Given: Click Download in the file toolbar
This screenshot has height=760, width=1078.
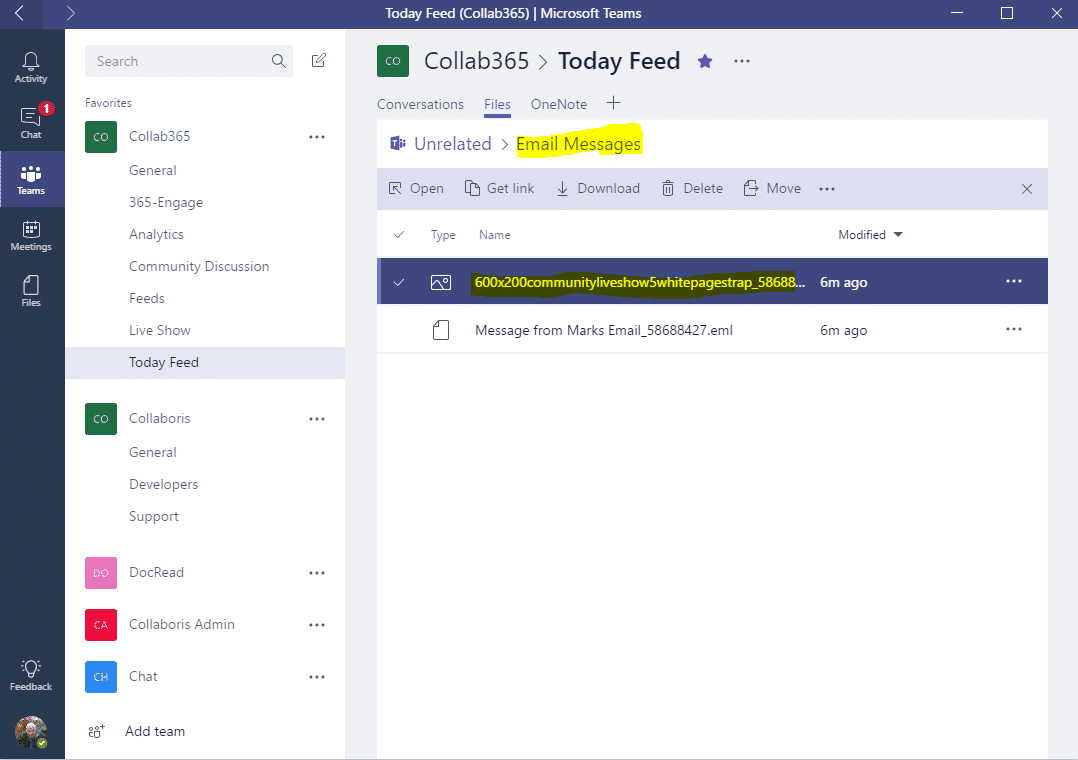Looking at the screenshot, I should tap(598, 188).
